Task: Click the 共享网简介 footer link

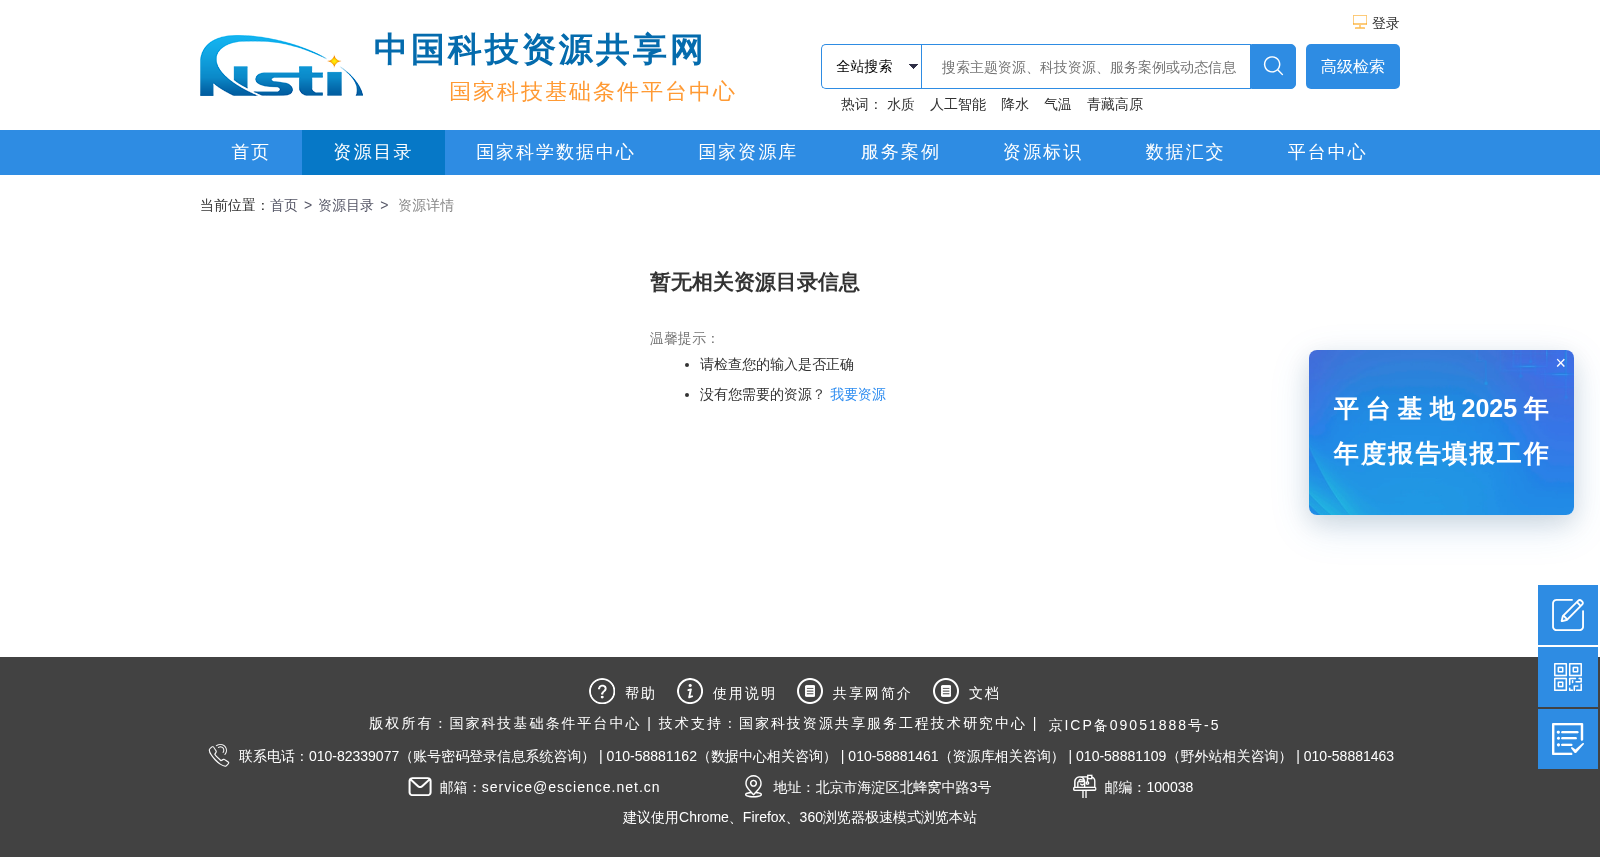Action: click(872, 693)
